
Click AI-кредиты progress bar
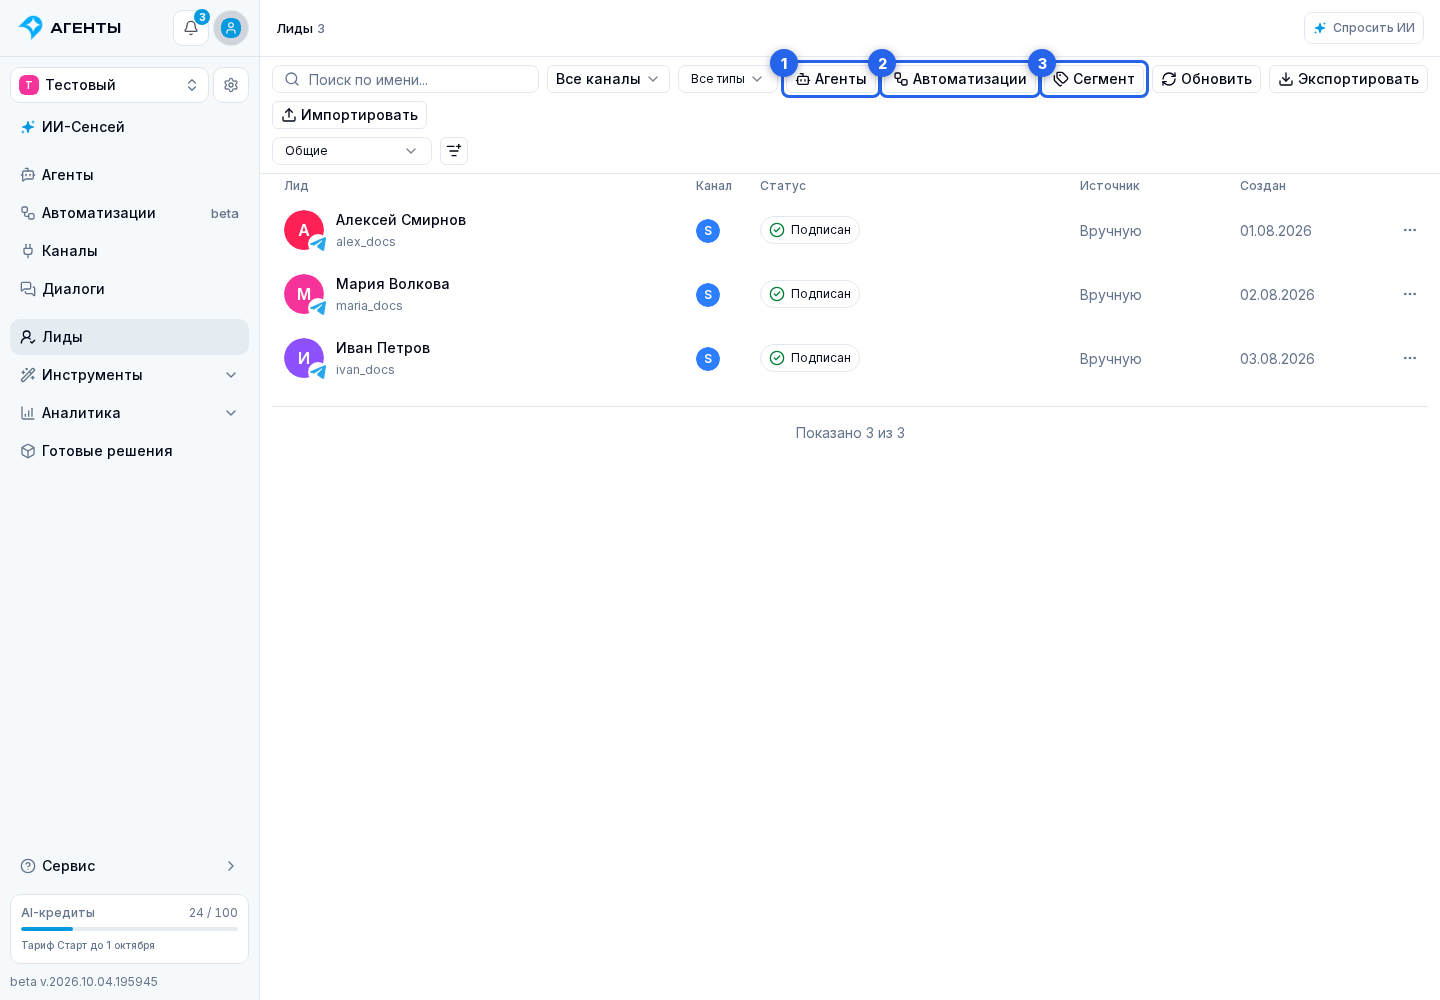coord(129,929)
